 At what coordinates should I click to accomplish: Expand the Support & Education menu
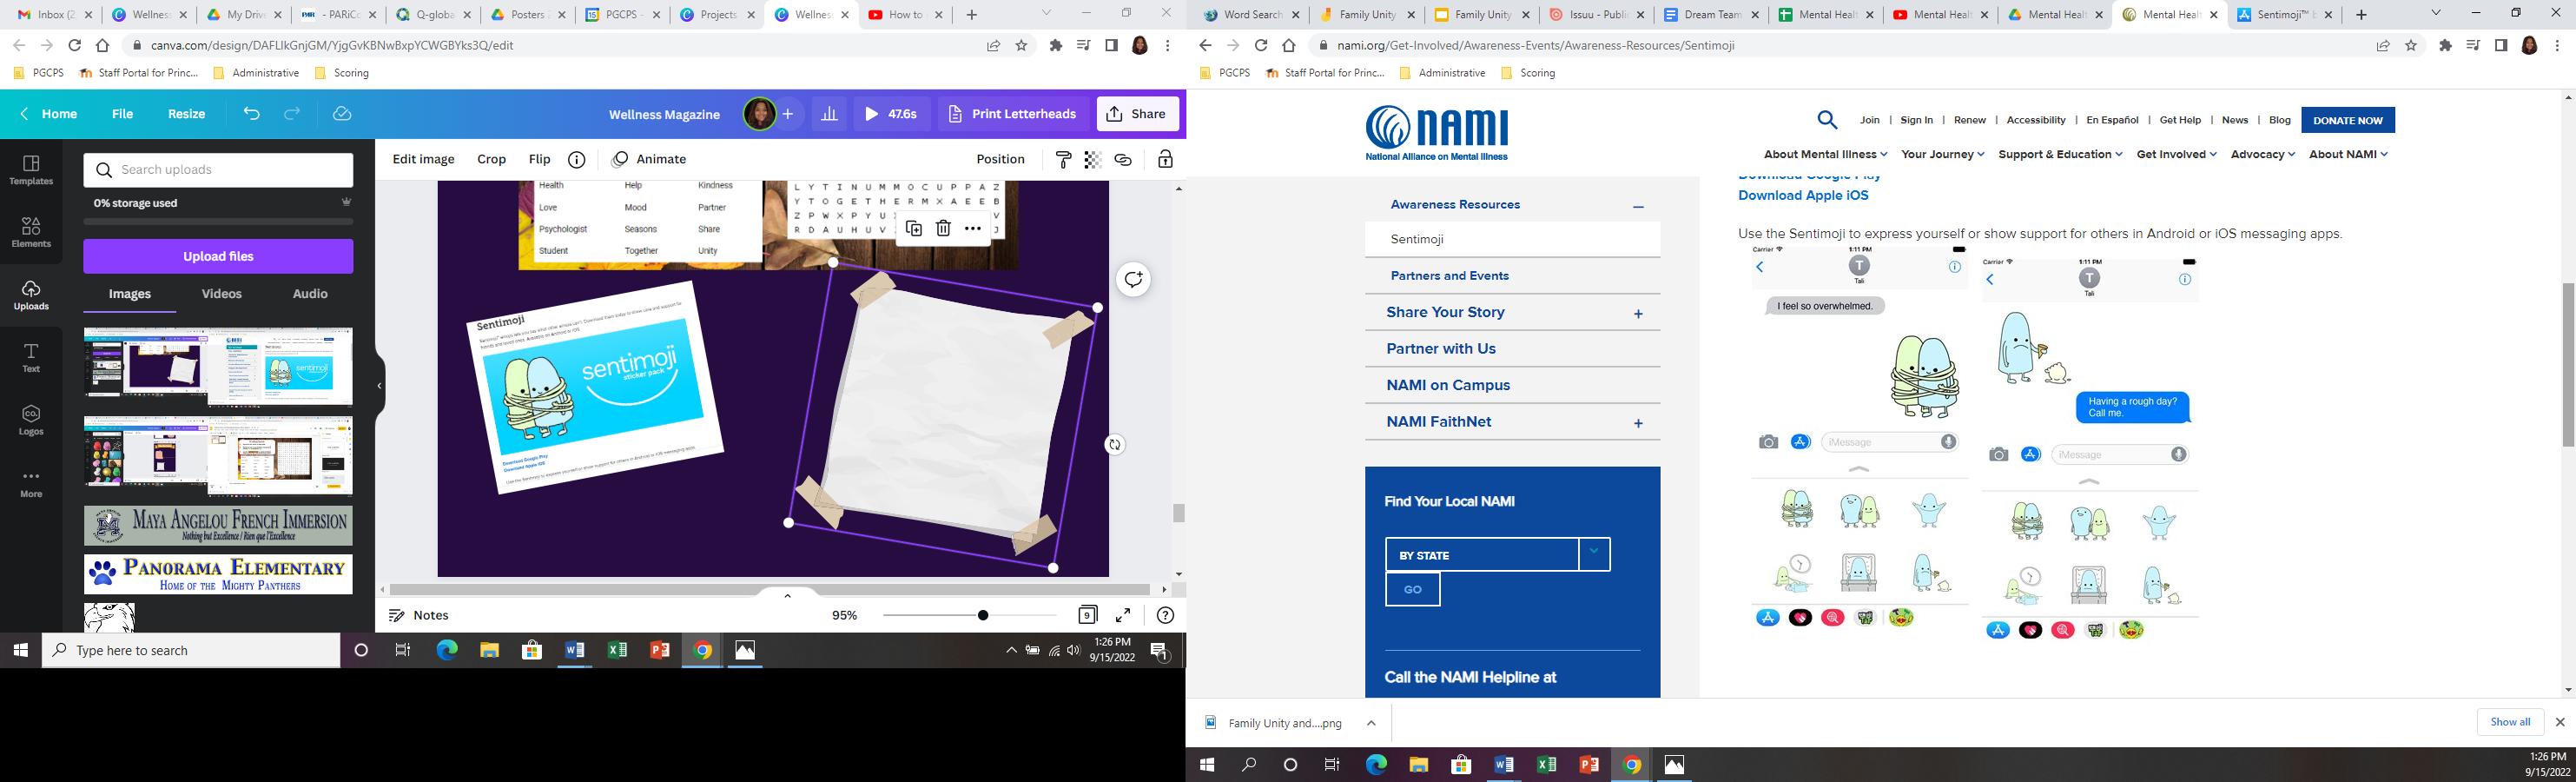2060,154
